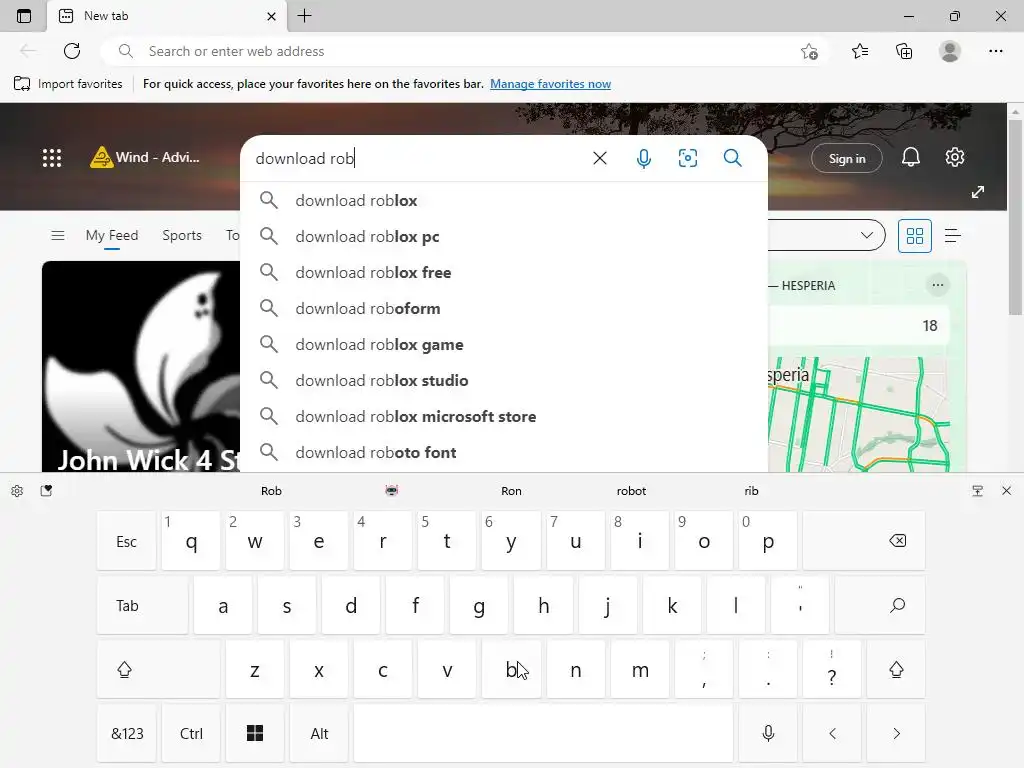Screen dimensions: 1024x768
Task: Expand the feed layout dropdown chevron
Action: (x=867, y=235)
